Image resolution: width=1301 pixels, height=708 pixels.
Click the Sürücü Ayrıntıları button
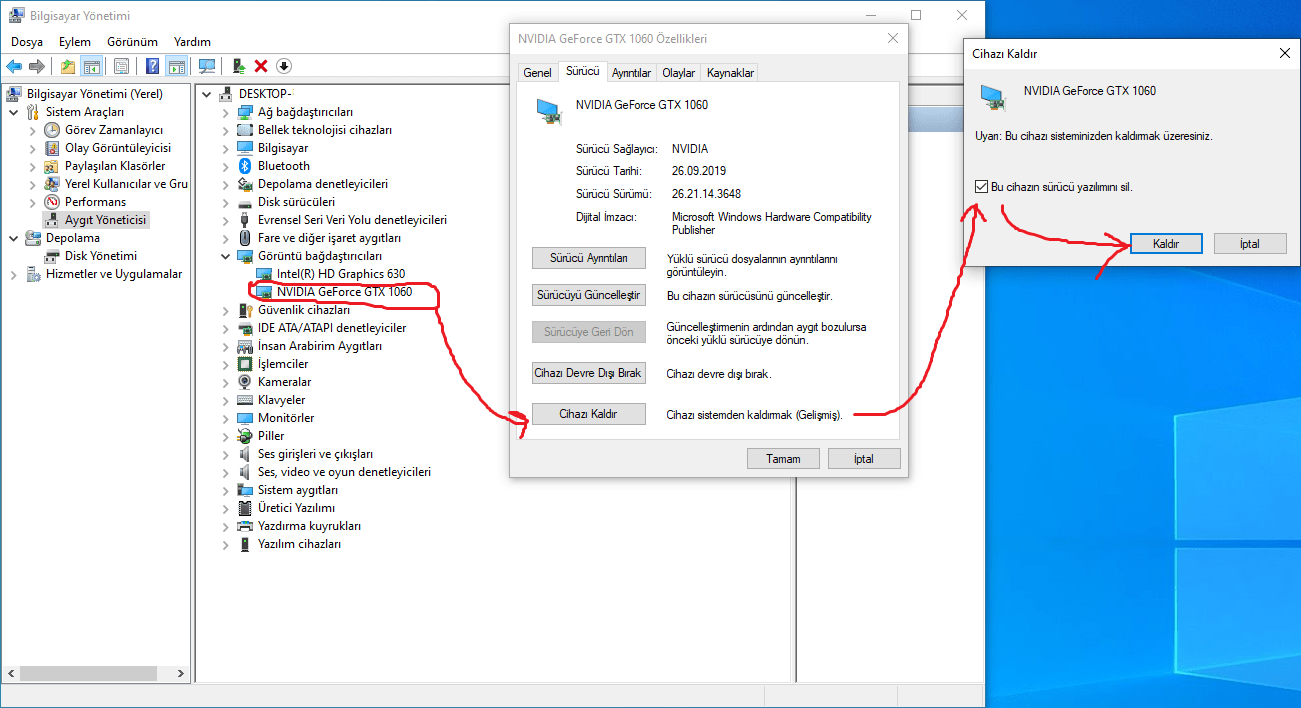(x=589, y=258)
